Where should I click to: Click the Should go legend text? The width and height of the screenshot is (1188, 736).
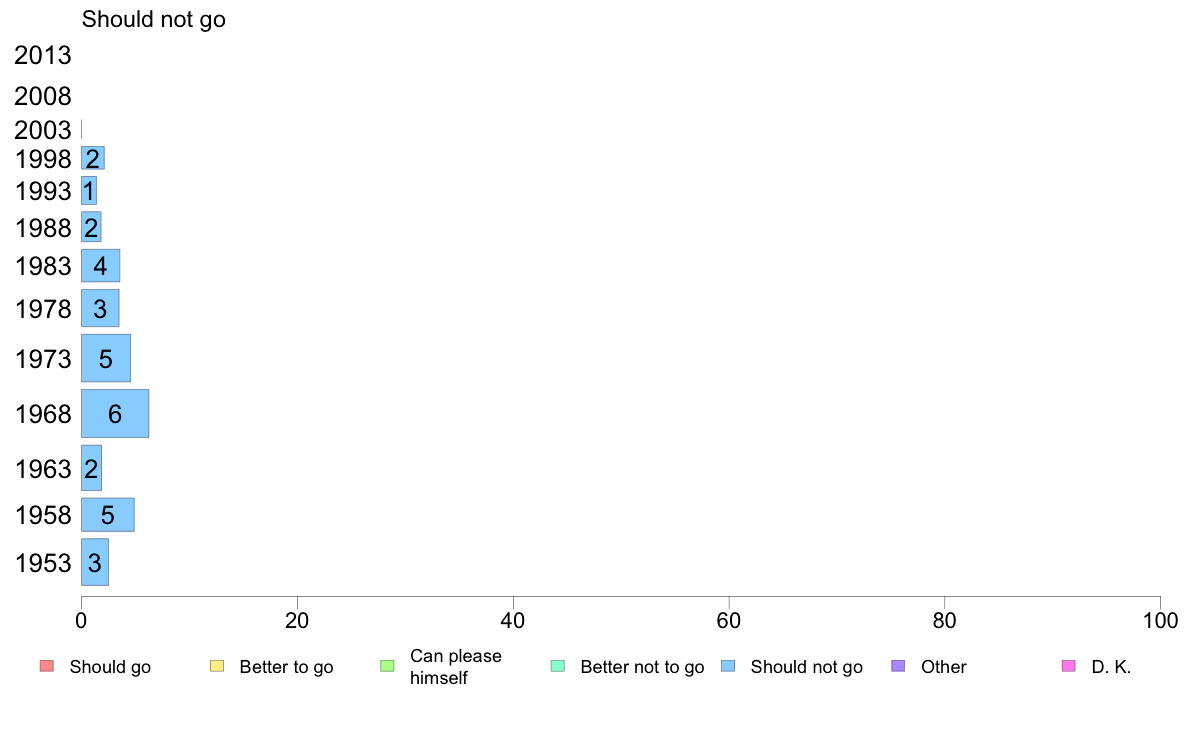pyautogui.click(x=110, y=667)
